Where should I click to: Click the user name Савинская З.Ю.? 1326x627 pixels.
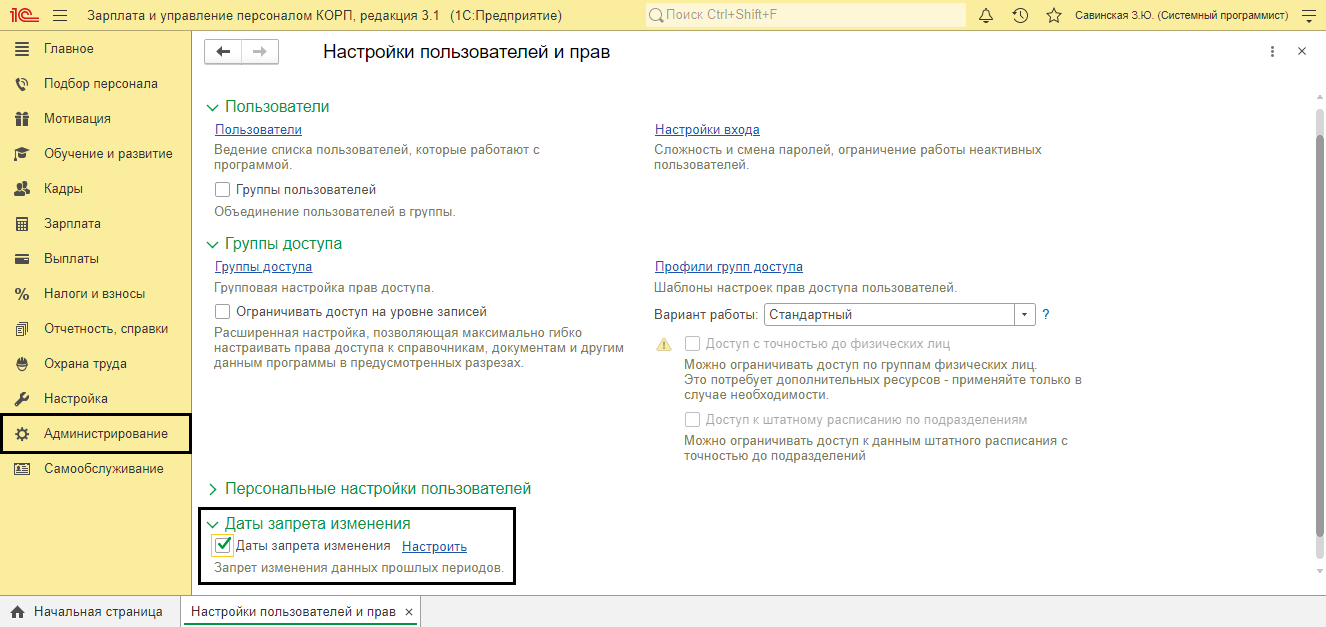(1182, 16)
